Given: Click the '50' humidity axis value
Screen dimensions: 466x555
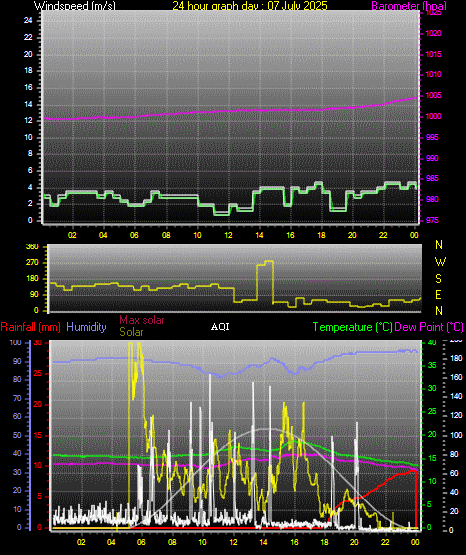Looking at the screenshot, I should (17, 435).
